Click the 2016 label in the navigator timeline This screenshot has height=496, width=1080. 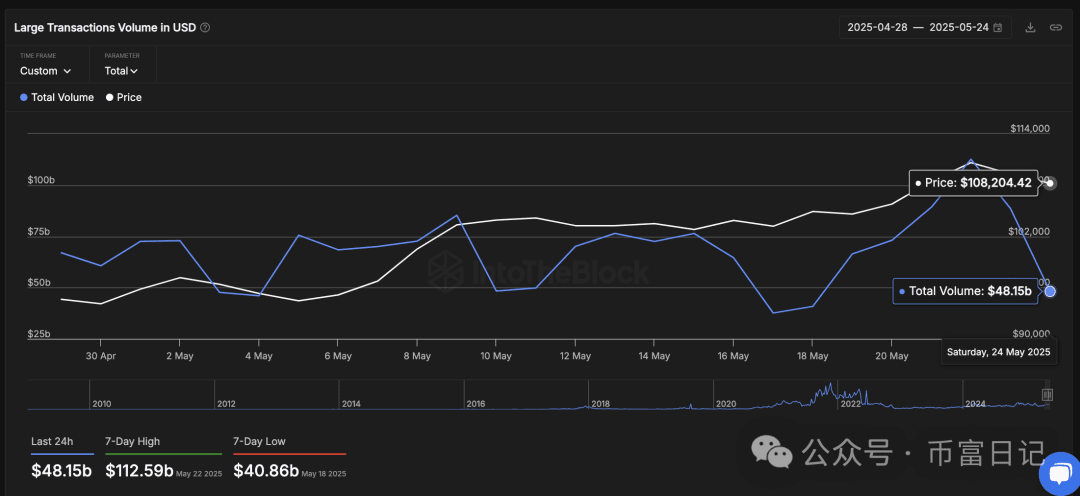tap(476, 404)
